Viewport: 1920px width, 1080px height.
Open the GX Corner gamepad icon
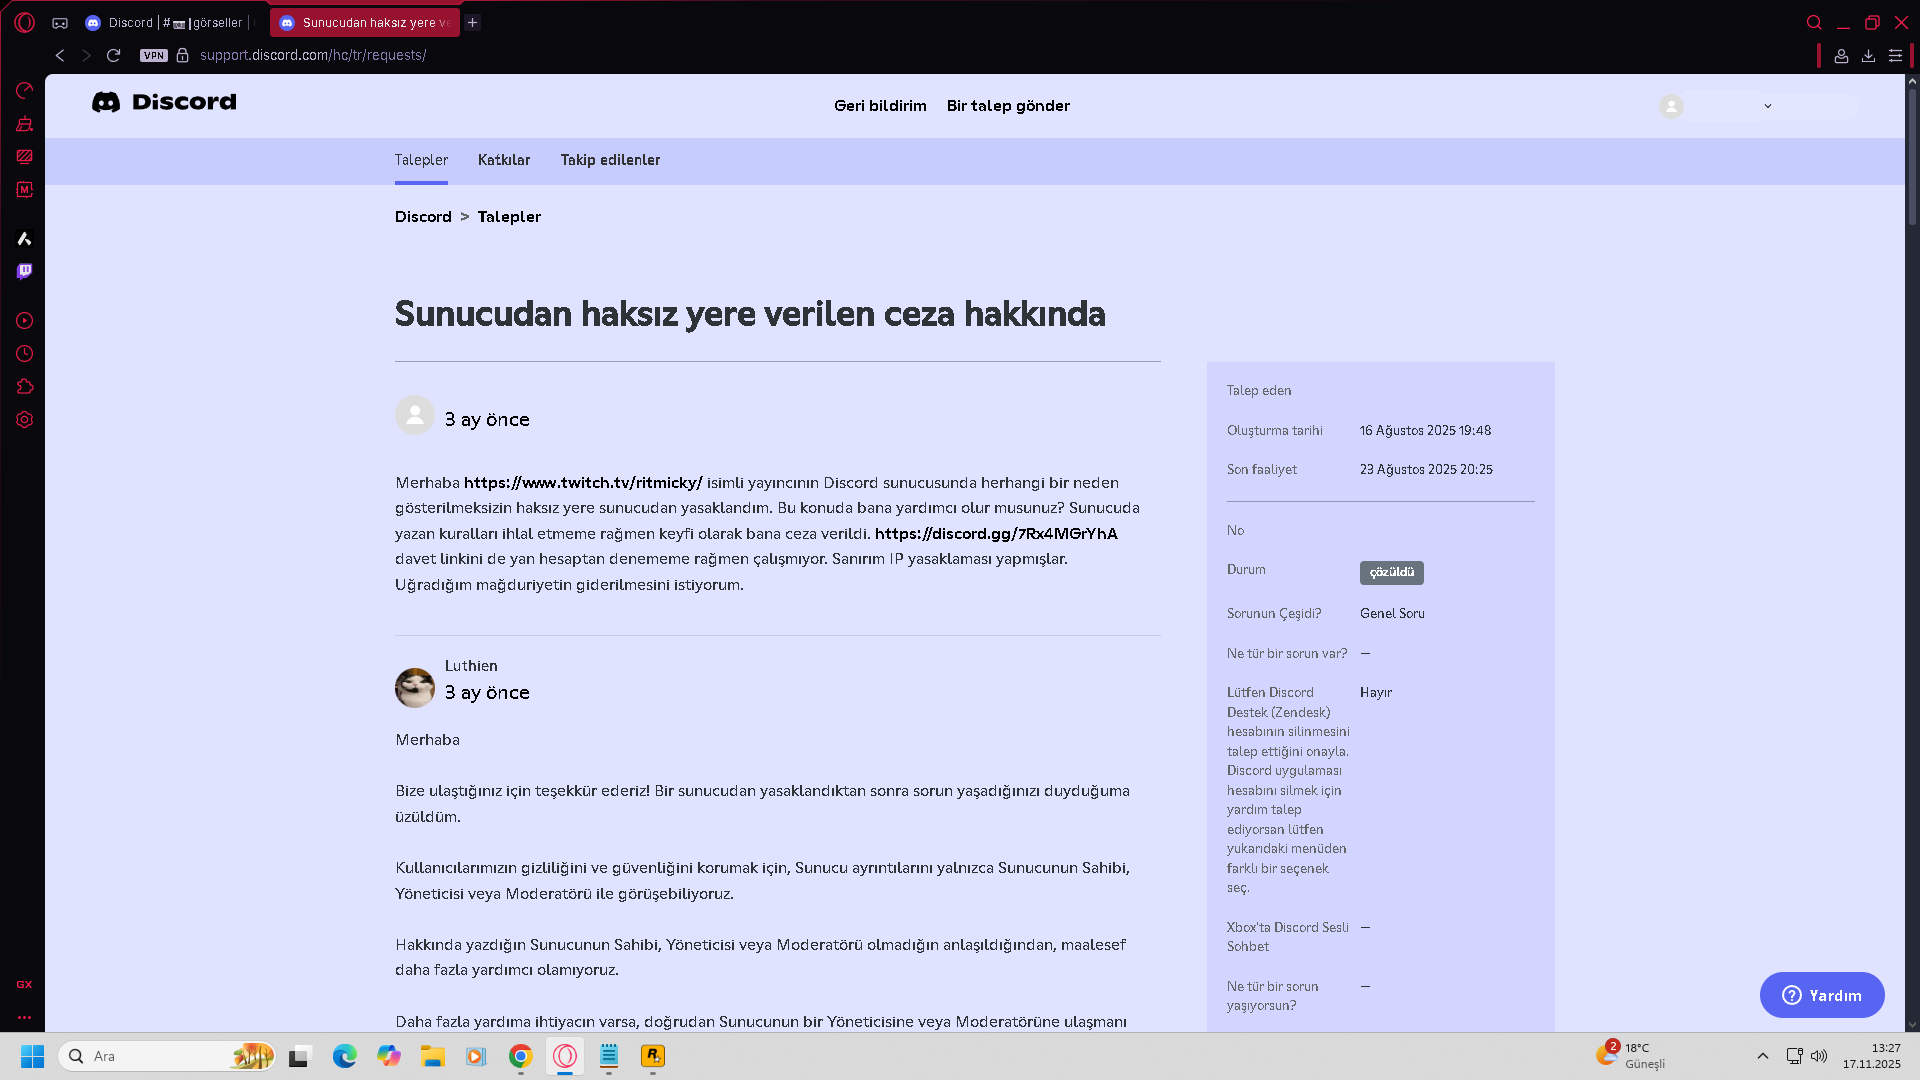coord(60,23)
